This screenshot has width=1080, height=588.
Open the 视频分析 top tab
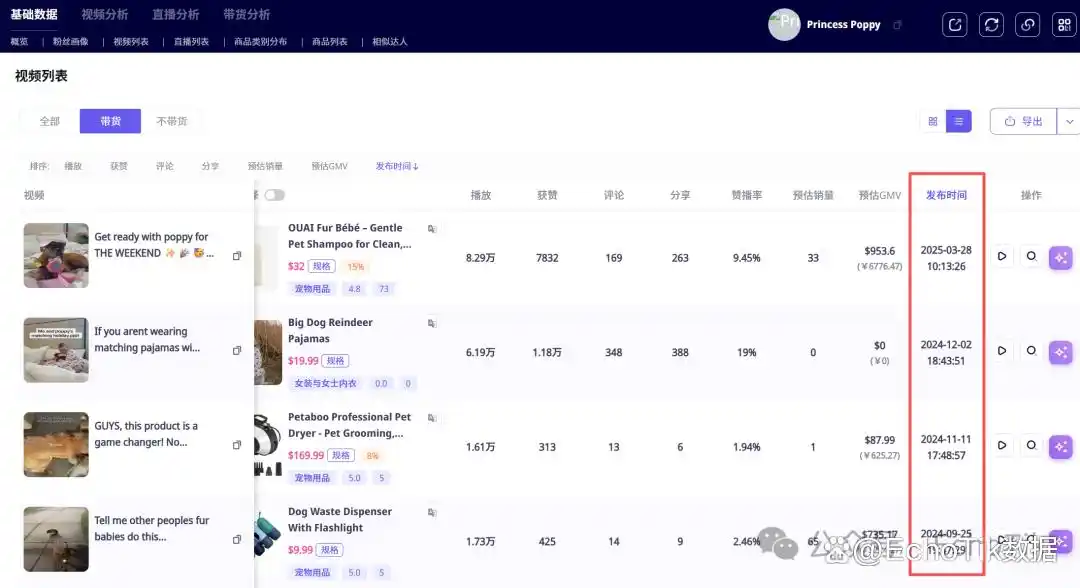pyautogui.click(x=105, y=15)
